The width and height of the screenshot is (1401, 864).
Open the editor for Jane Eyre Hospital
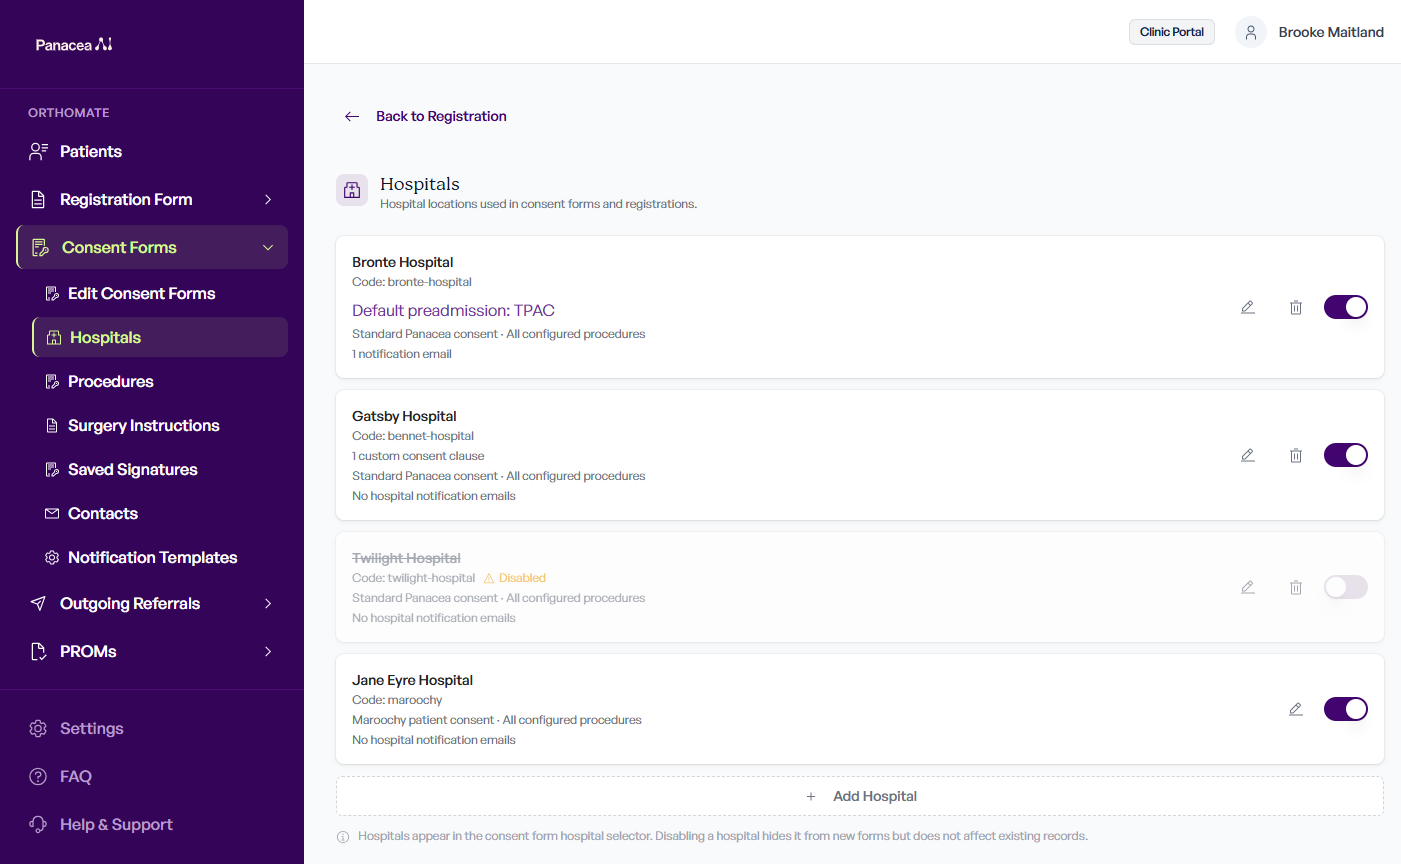pos(1296,709)
